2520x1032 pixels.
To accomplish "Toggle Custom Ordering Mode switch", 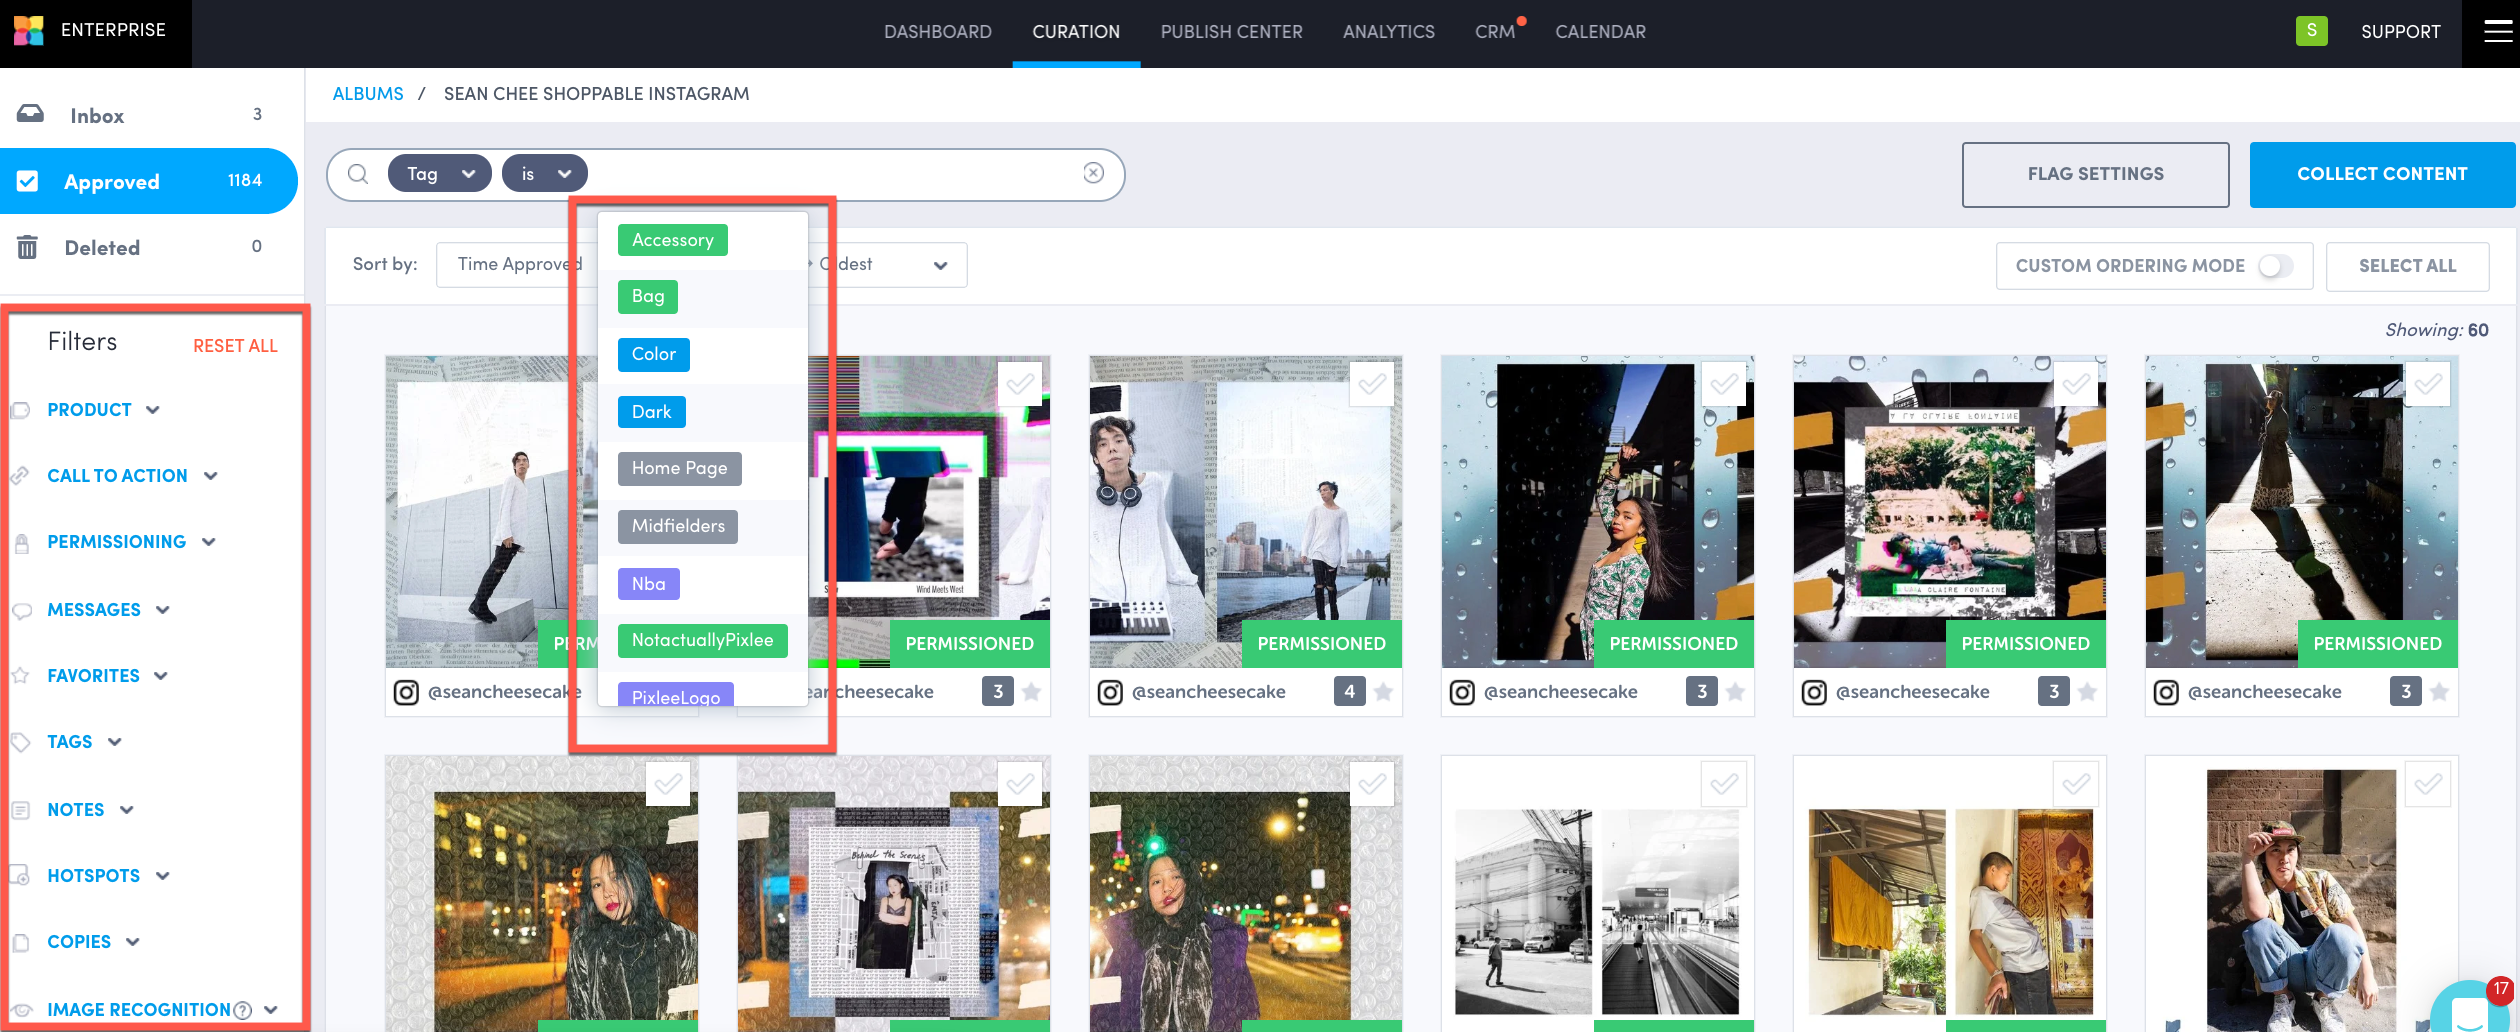I will pos(2275,266).
